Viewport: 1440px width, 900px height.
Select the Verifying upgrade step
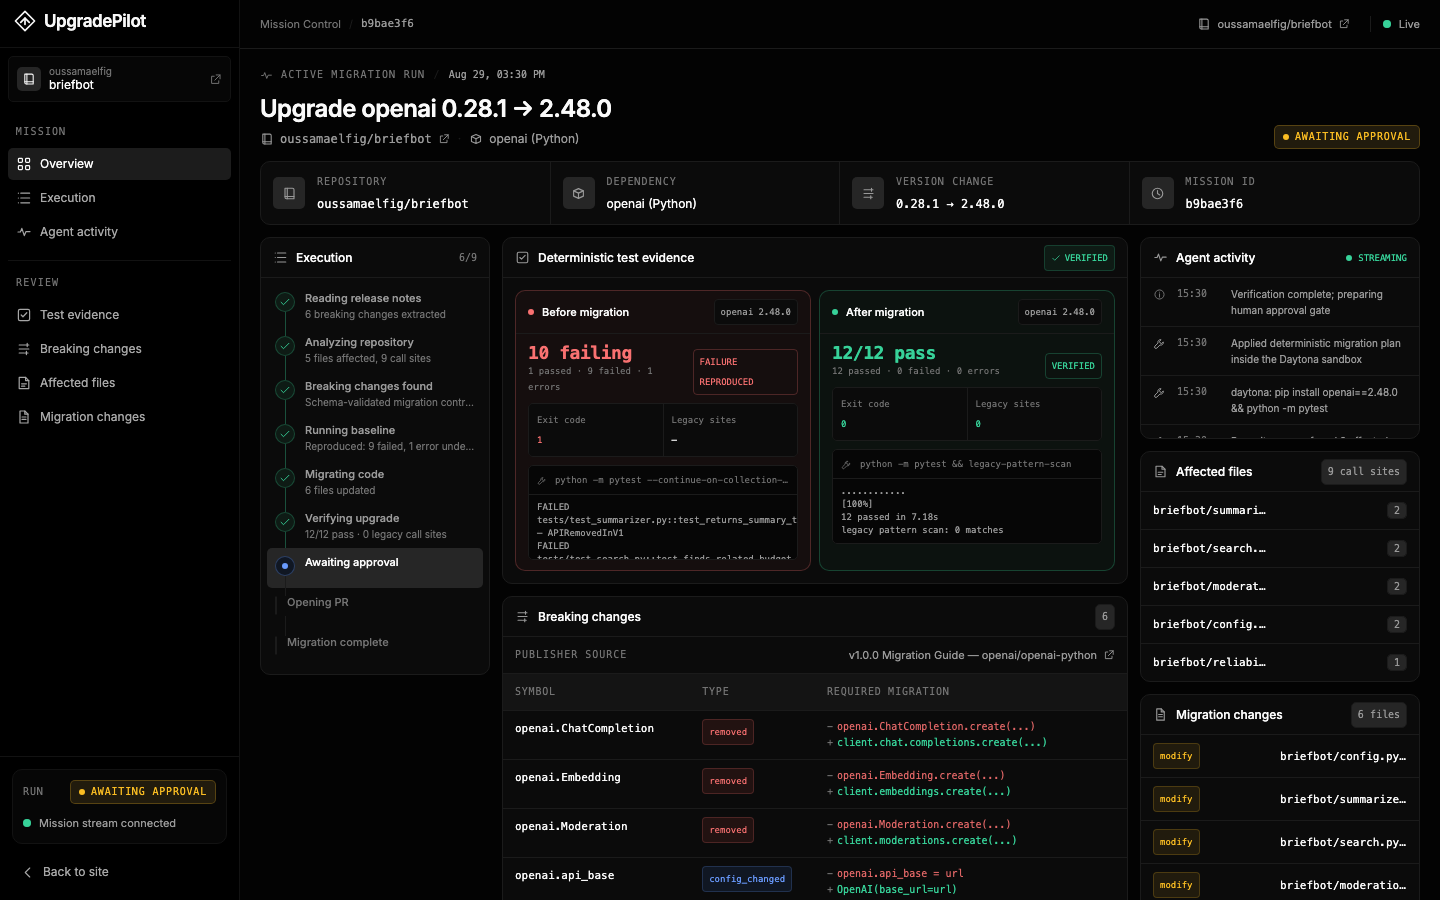pyautogui.click(x=375, y=526)
